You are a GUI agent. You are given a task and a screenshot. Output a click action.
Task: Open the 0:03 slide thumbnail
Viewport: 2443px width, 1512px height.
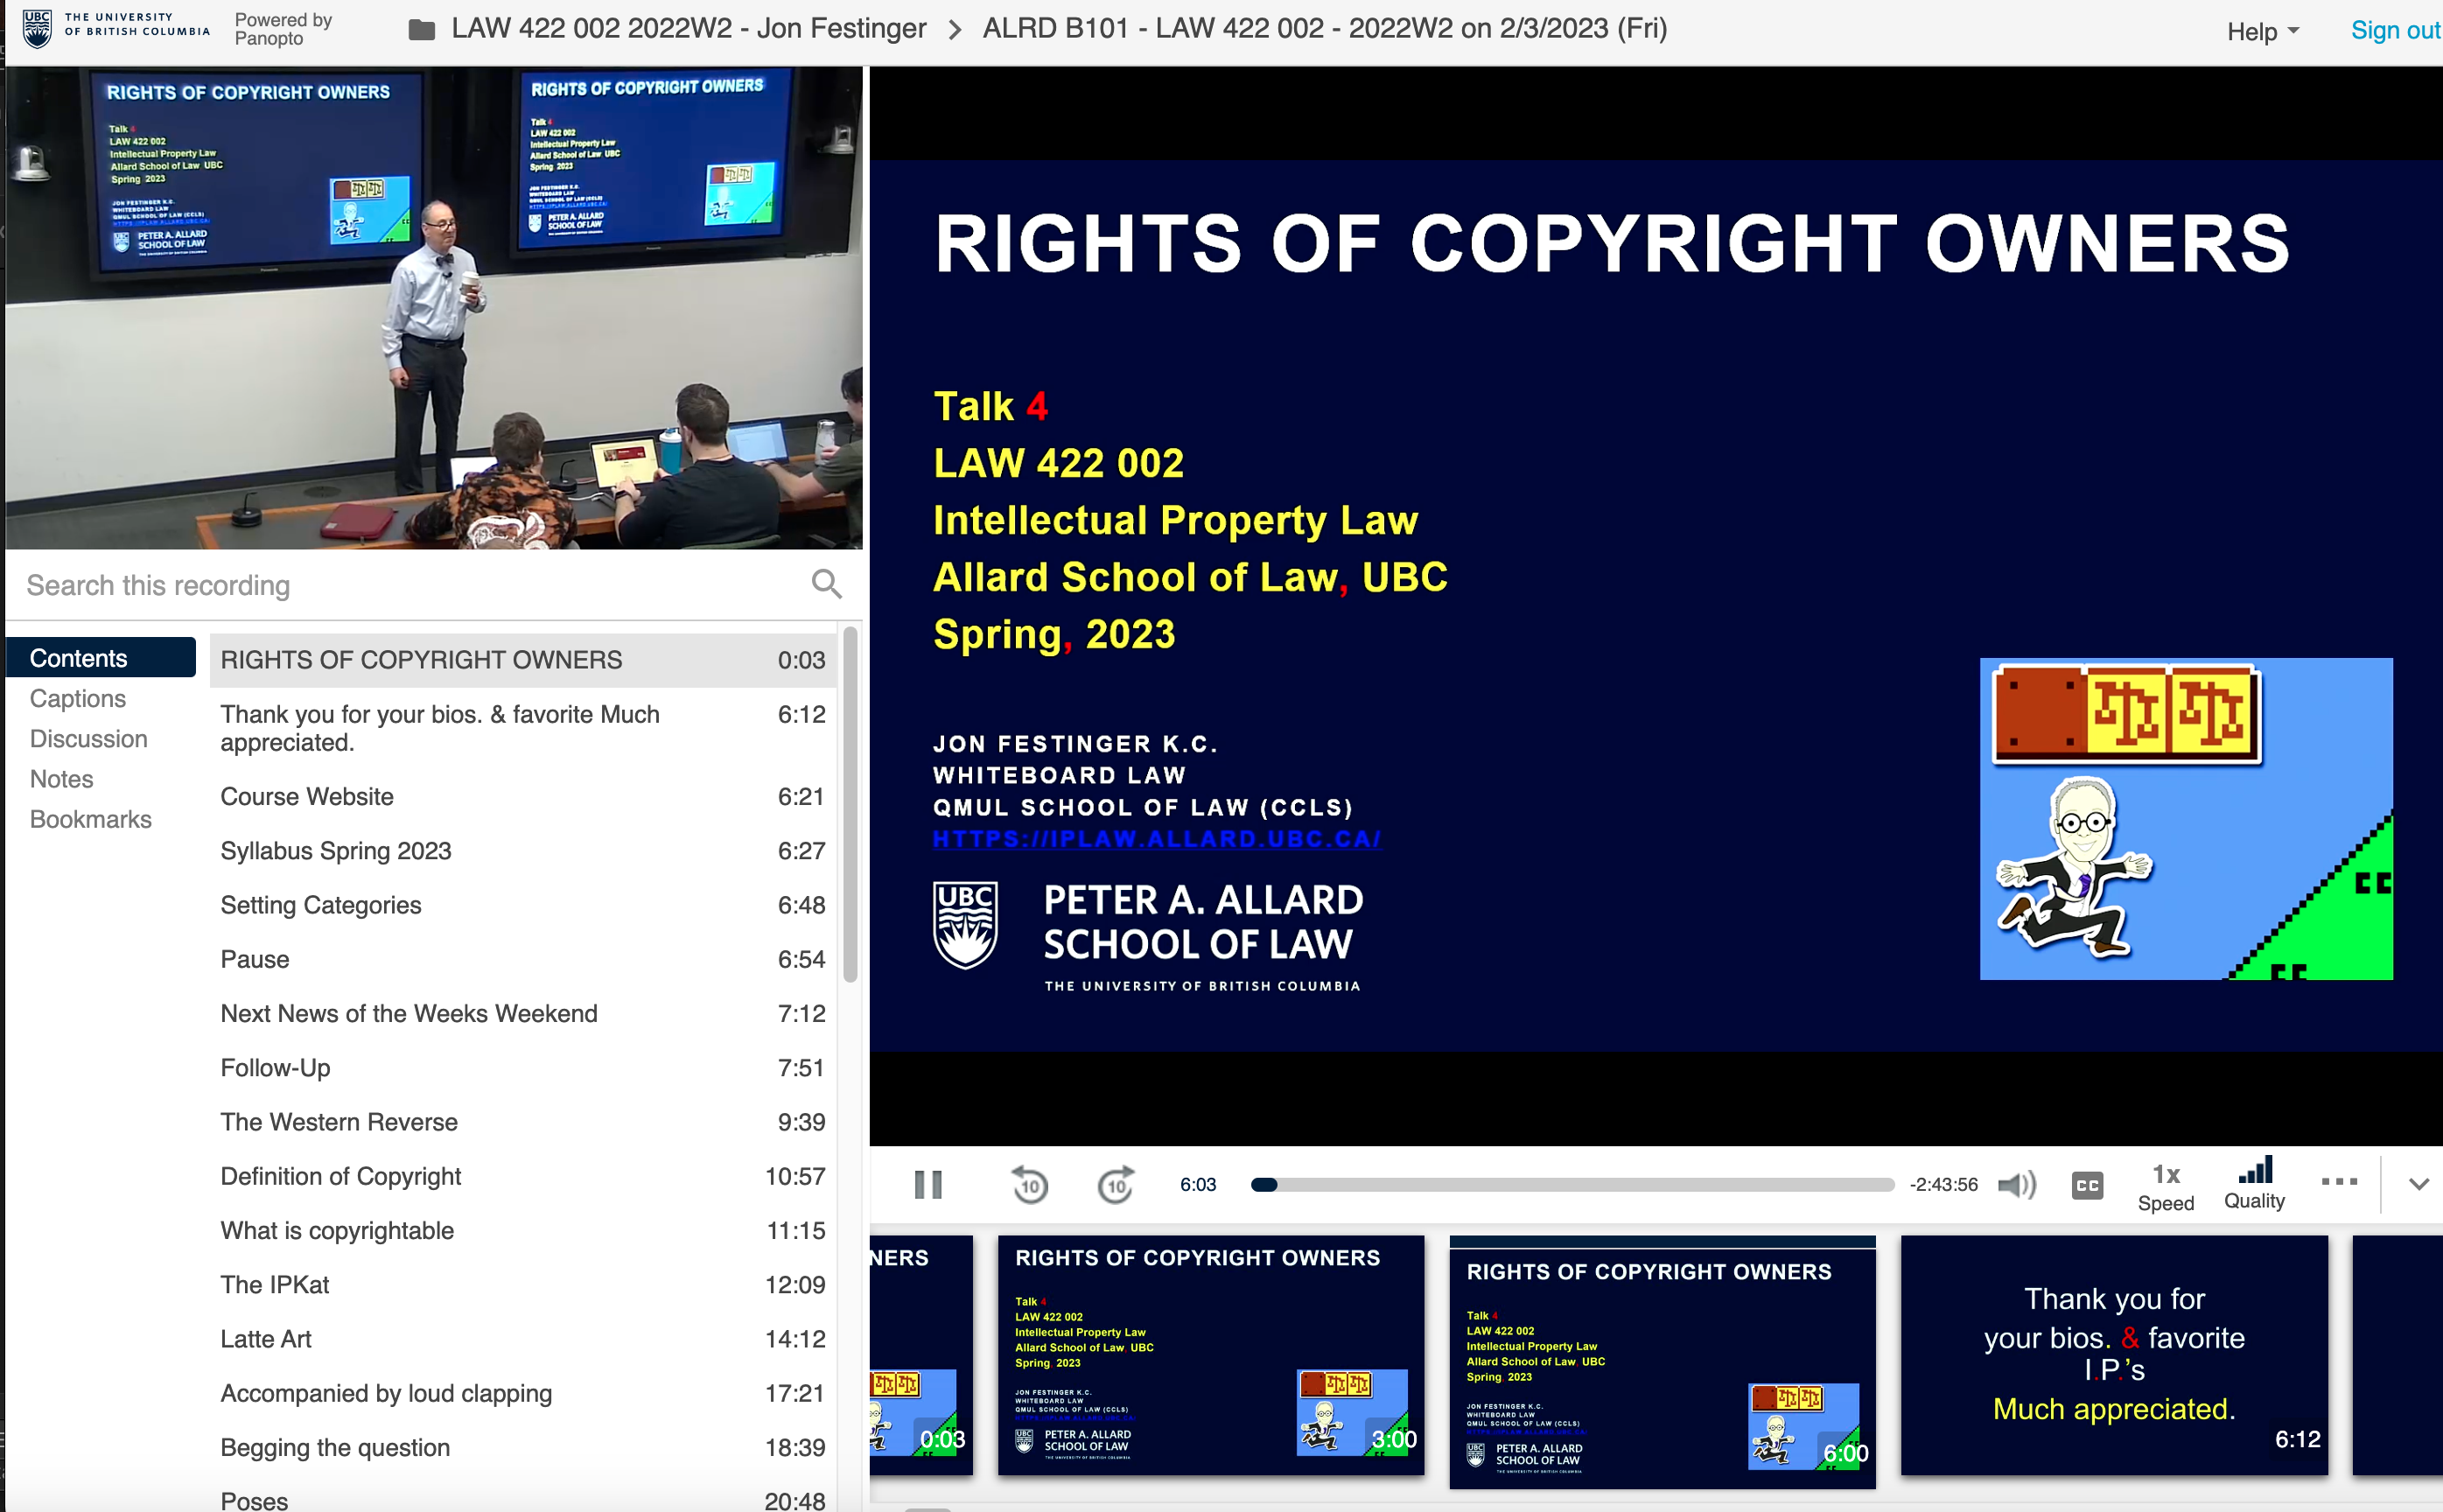[921, 1354]
